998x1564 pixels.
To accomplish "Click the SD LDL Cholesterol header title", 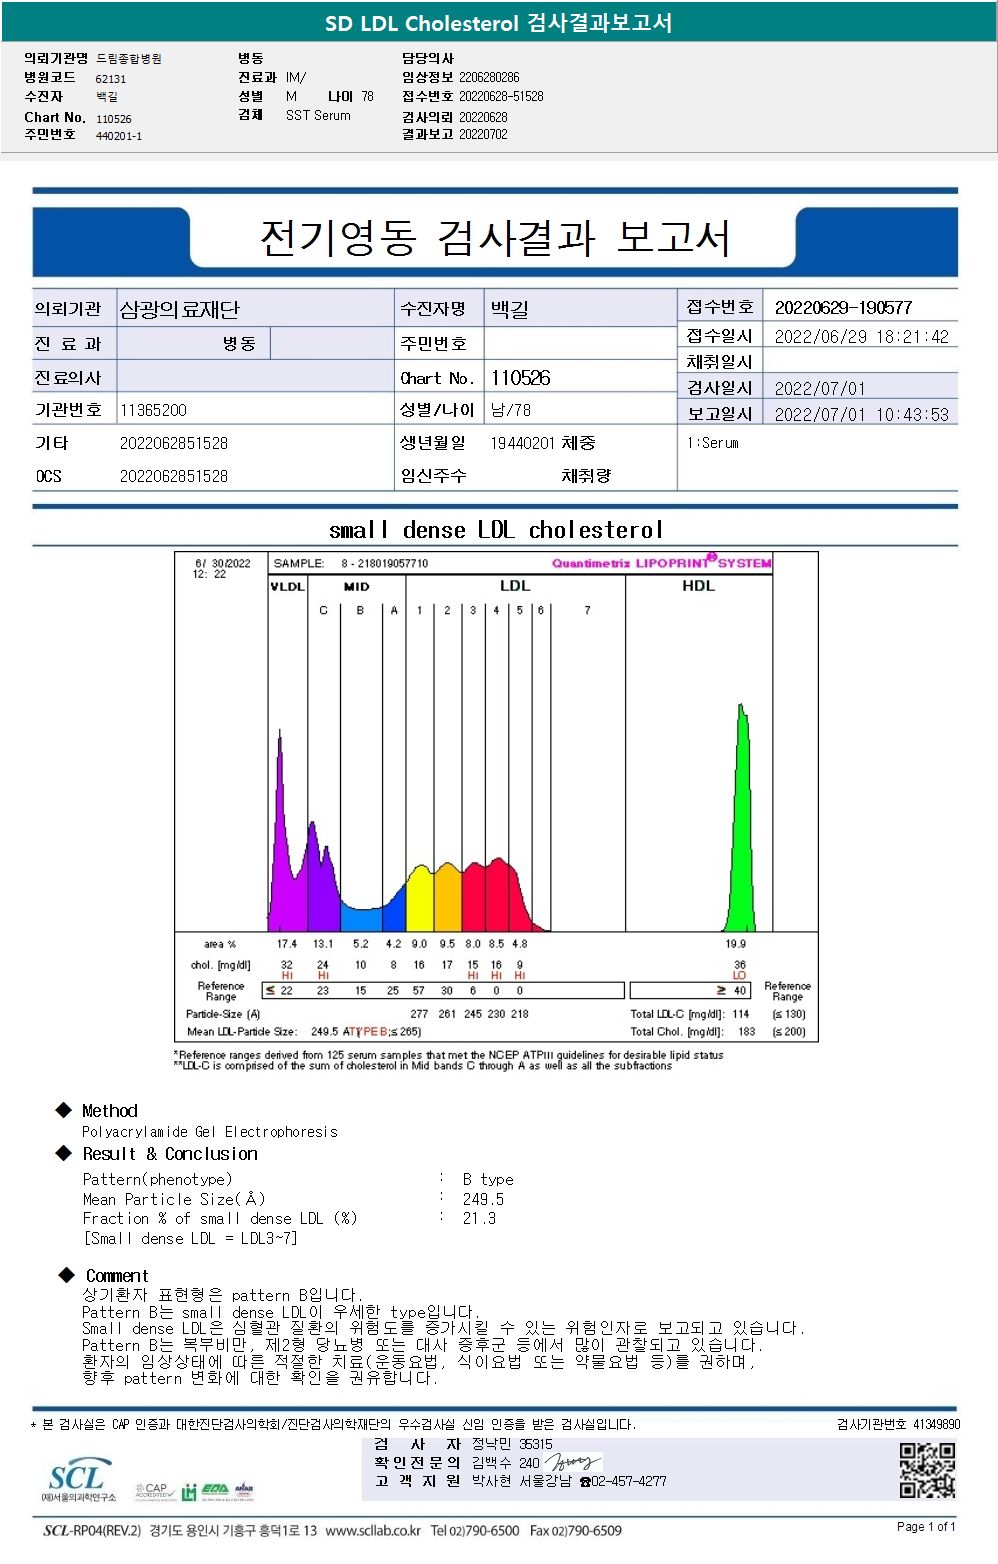I will tap(499, 23).
